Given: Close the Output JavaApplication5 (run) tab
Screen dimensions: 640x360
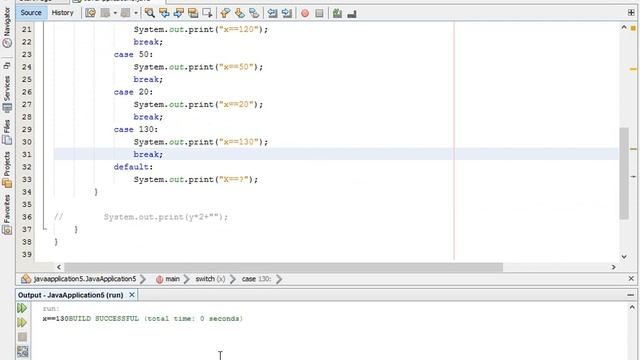Looking at the screenshot, I should pyautogui.click(x=132, y=295).
